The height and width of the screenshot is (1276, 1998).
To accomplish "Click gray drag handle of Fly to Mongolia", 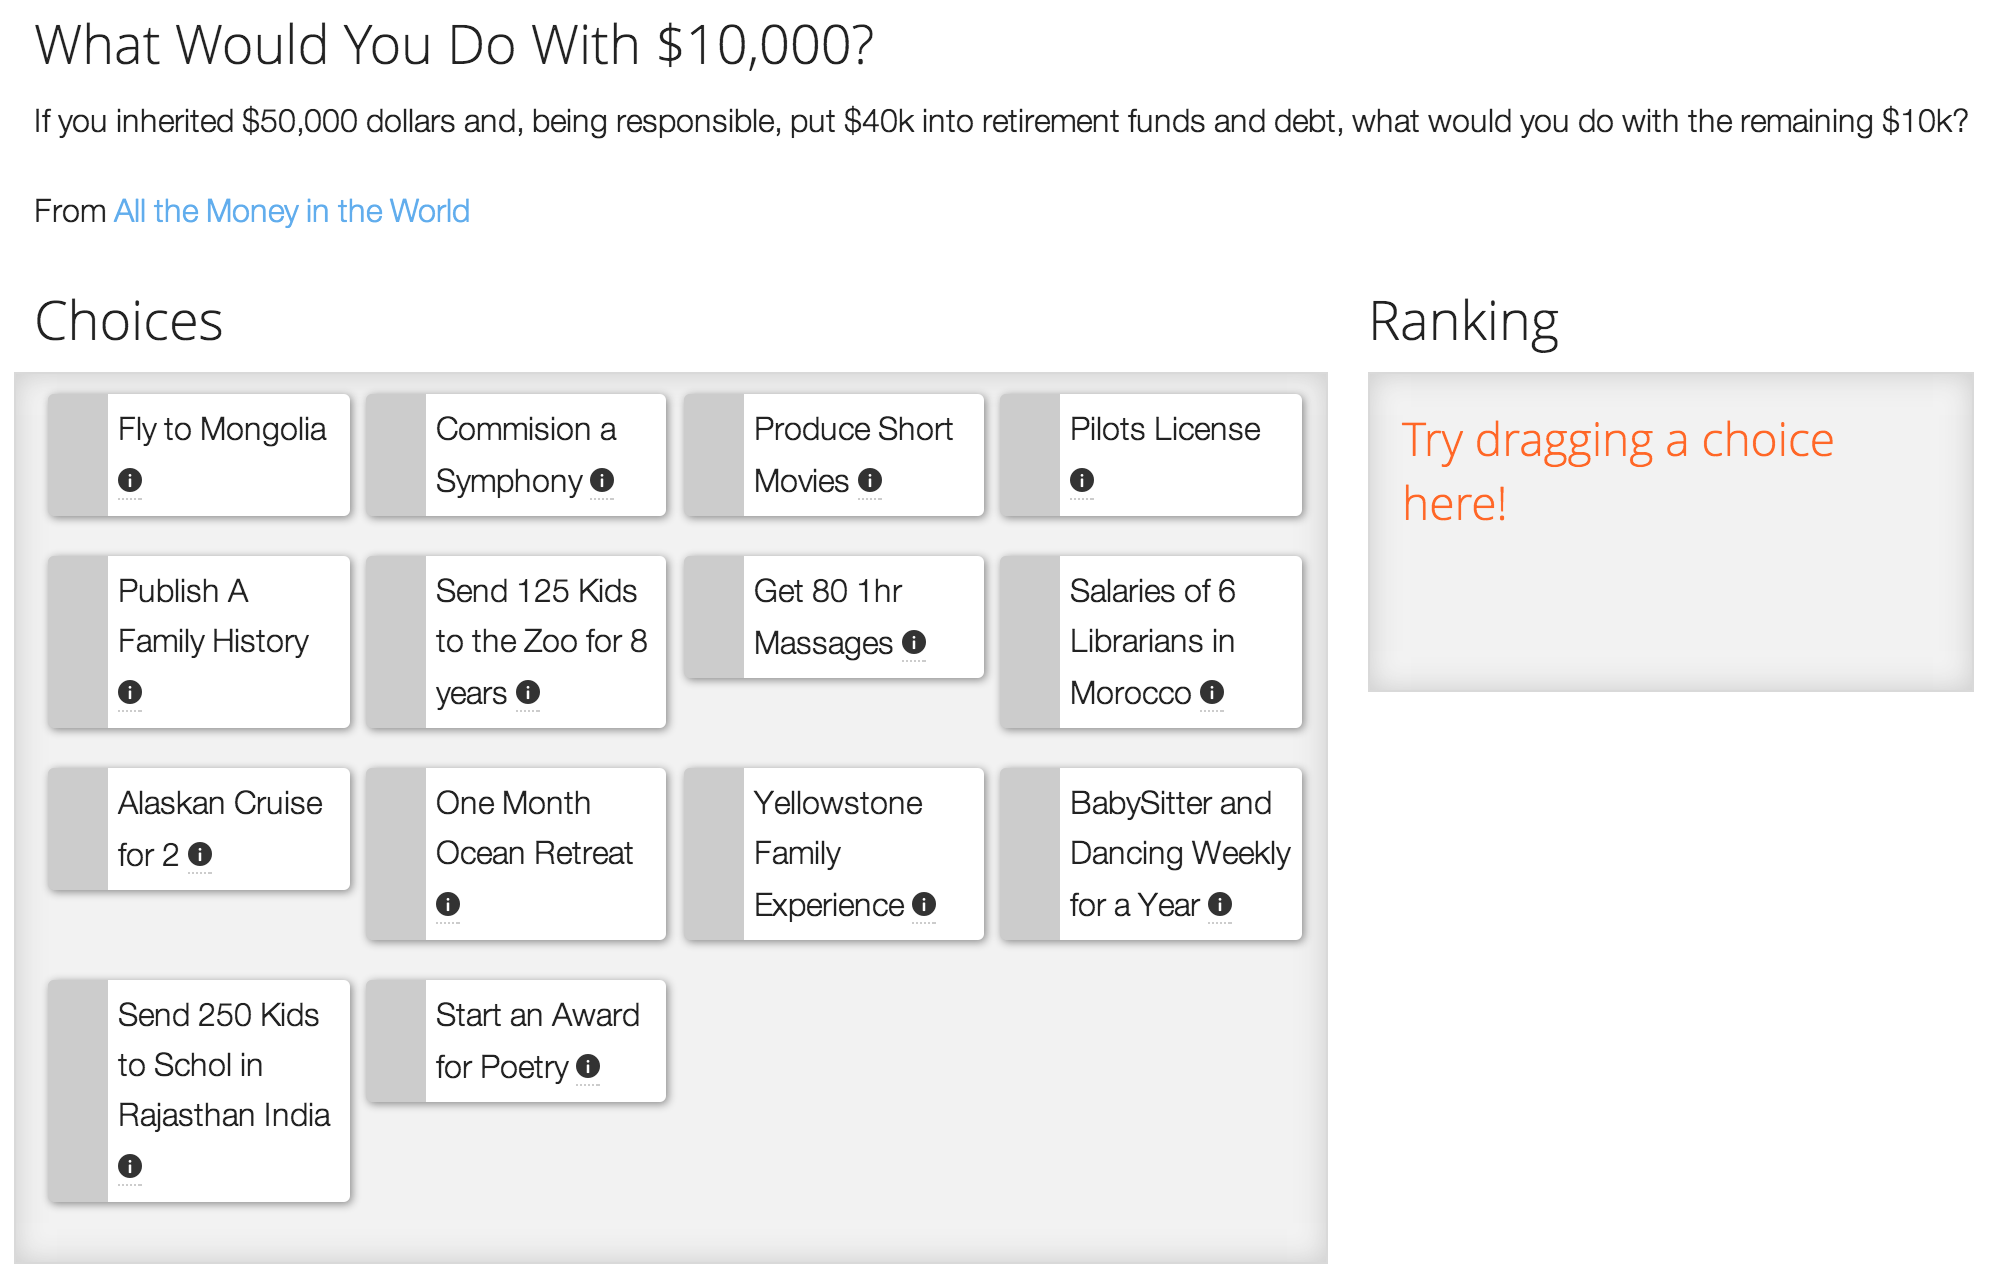I will coord(78,455).
